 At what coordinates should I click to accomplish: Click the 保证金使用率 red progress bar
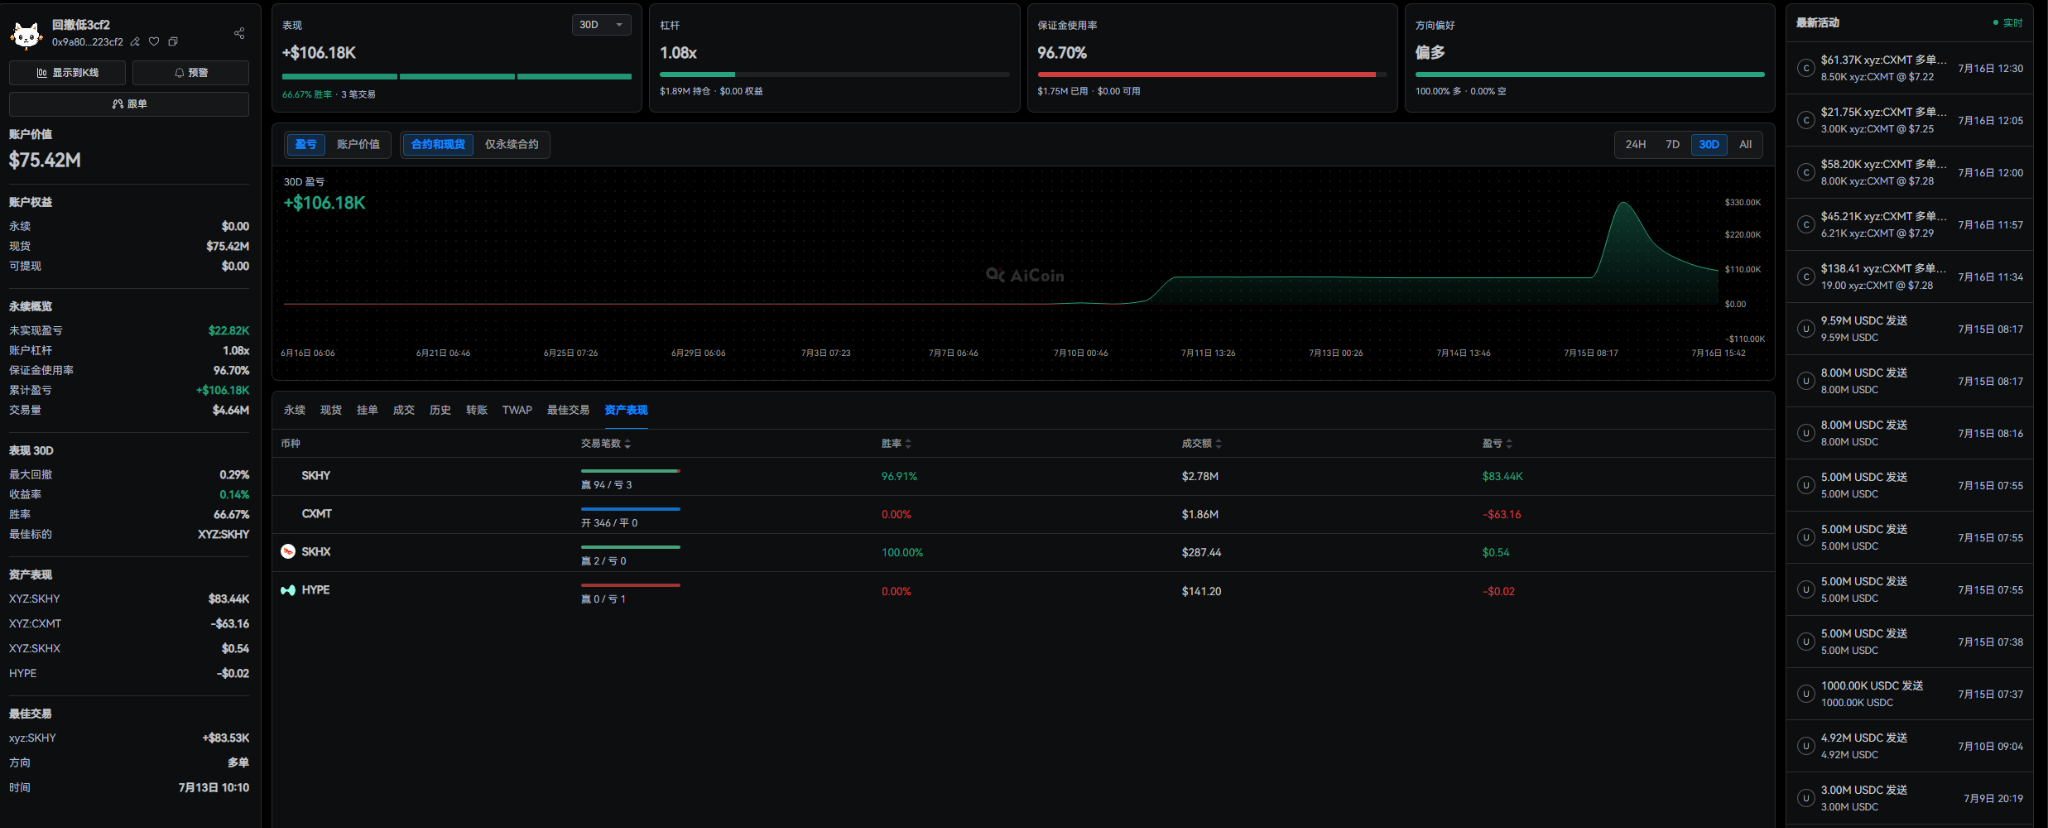1212,74
